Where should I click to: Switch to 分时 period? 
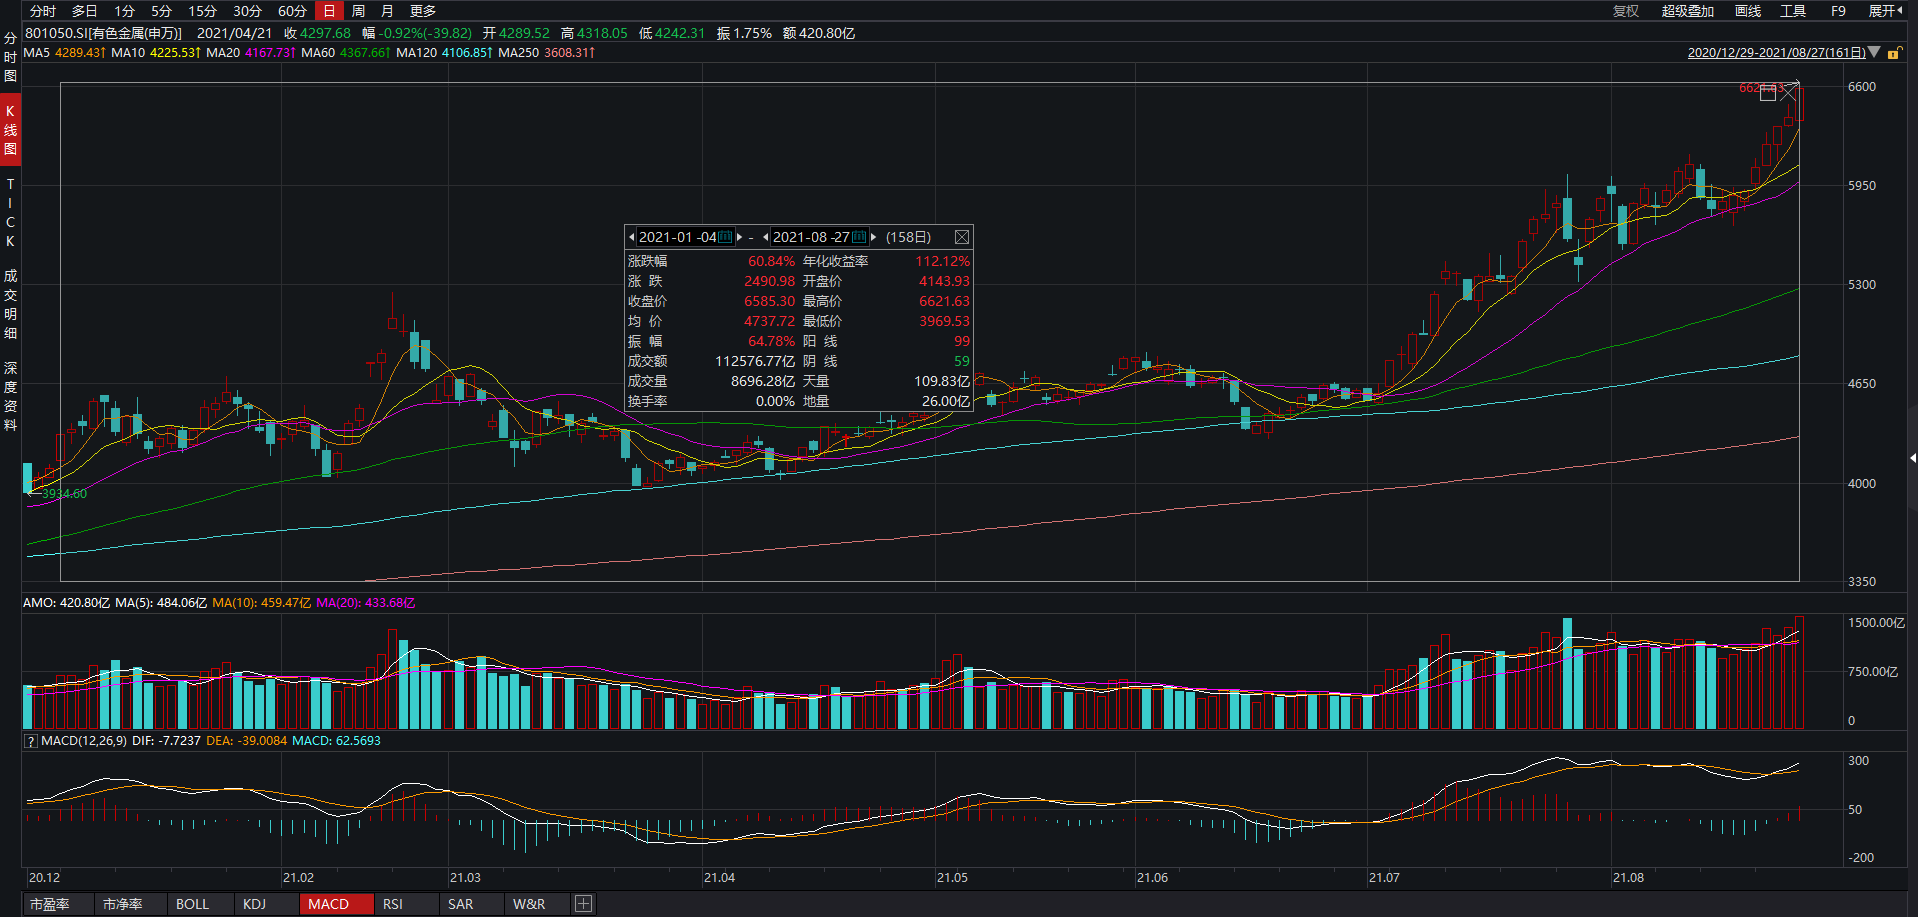[x=43, y=11]
